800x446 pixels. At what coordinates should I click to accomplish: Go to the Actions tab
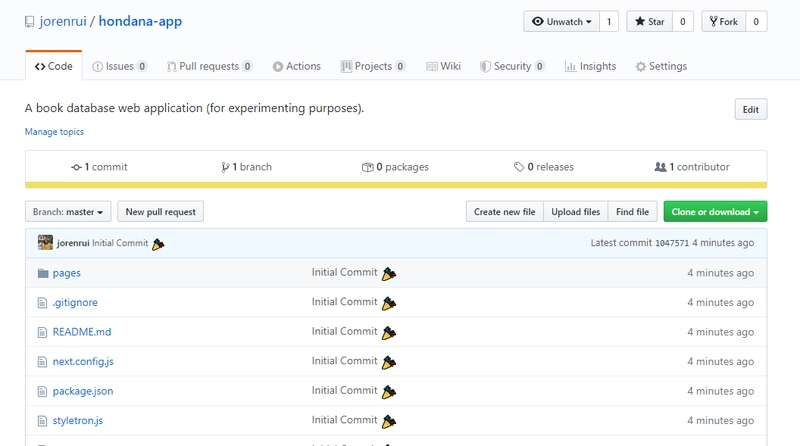coord(296,66)
